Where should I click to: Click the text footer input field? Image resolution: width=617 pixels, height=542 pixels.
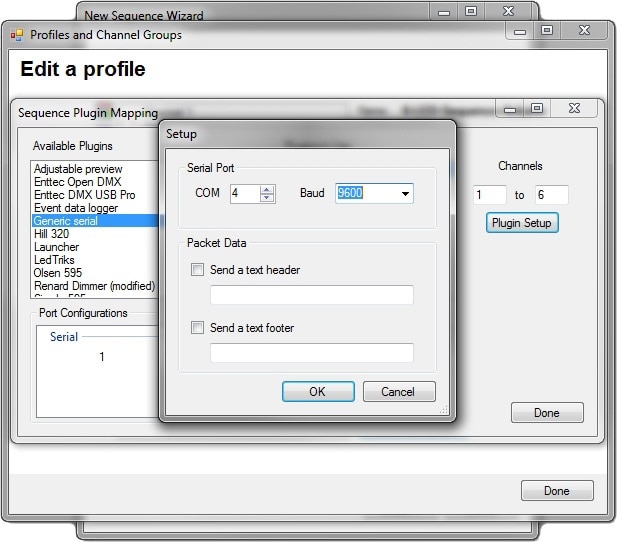coord(312,353)
